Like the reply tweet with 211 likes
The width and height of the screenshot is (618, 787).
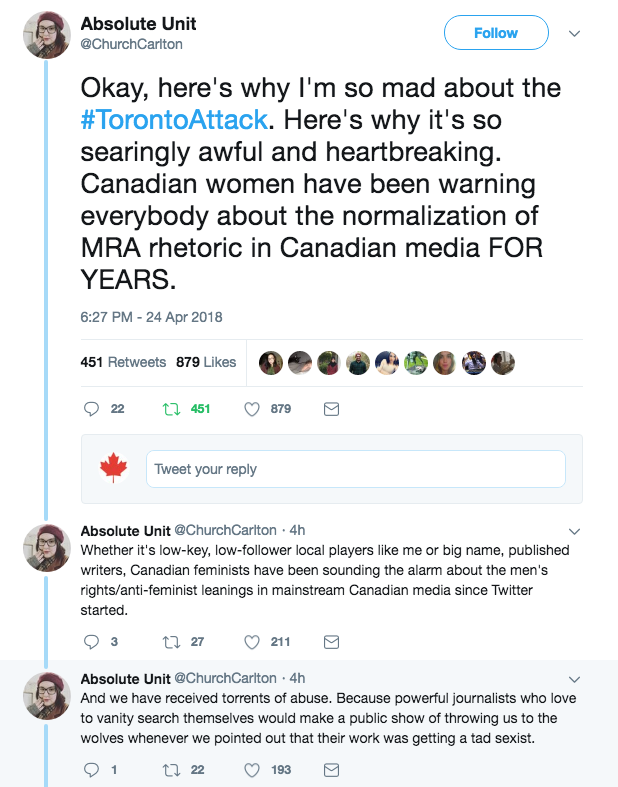[252, 642]
